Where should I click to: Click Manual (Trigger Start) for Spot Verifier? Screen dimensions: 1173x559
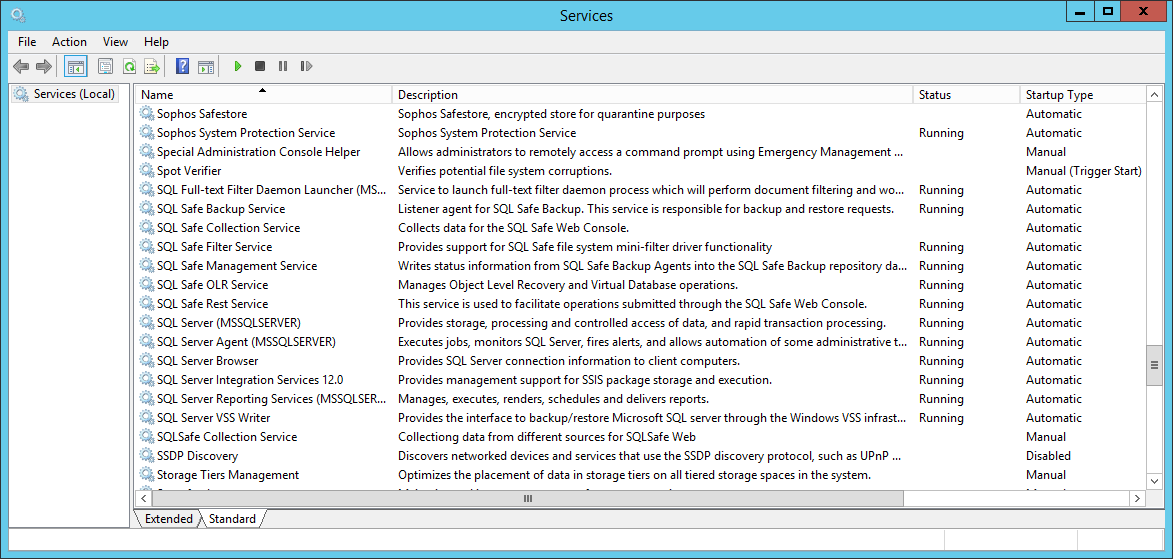(1083, 171)
